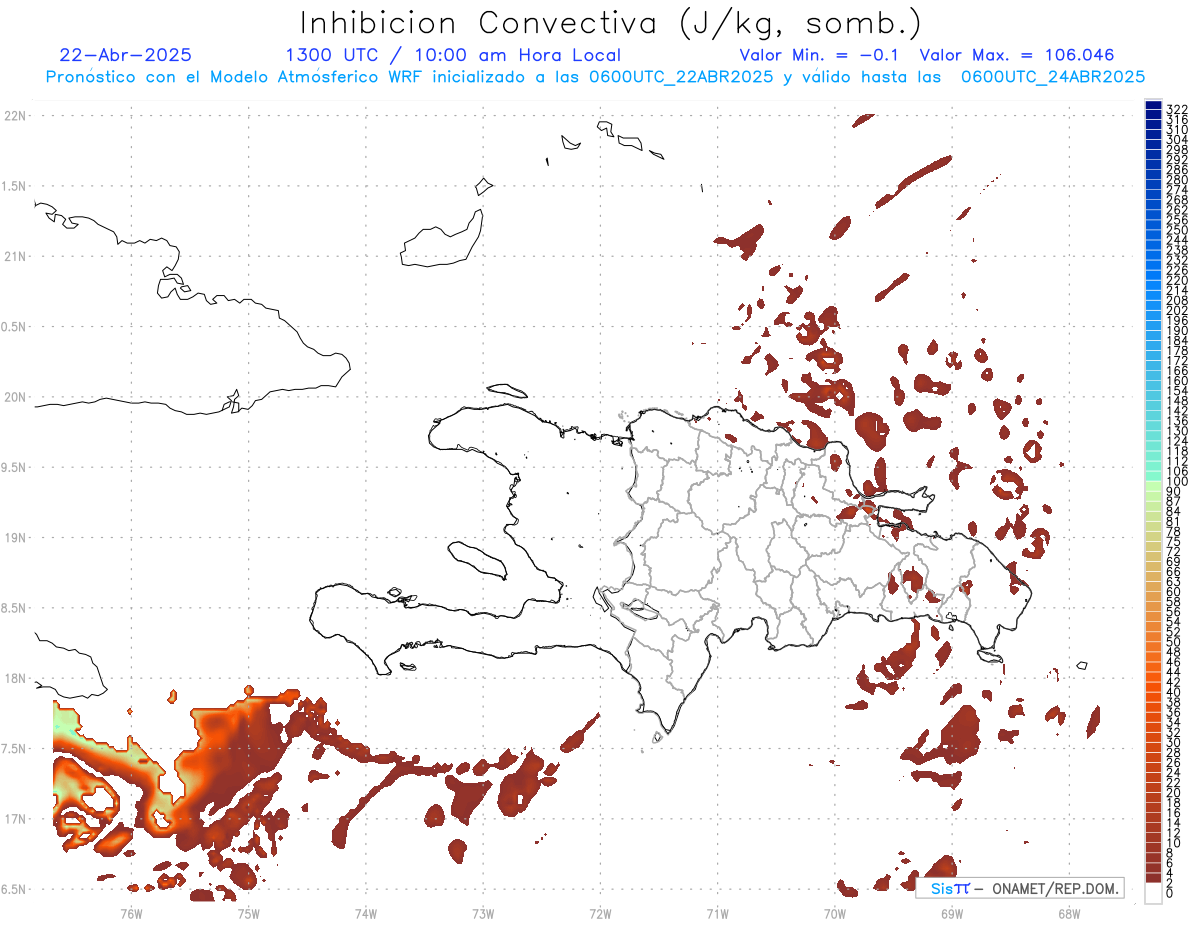Click the 'Valor Max. = 106.046' readout
This screenshot has width=1200, height=927.
(x=1017, y=55)
